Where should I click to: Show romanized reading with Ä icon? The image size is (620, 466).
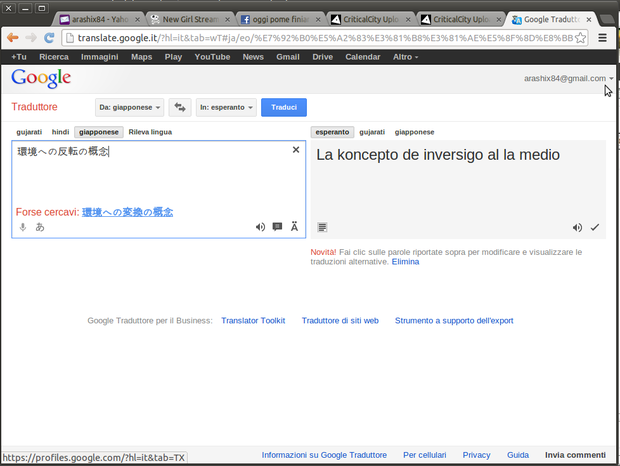pos(295,226)
